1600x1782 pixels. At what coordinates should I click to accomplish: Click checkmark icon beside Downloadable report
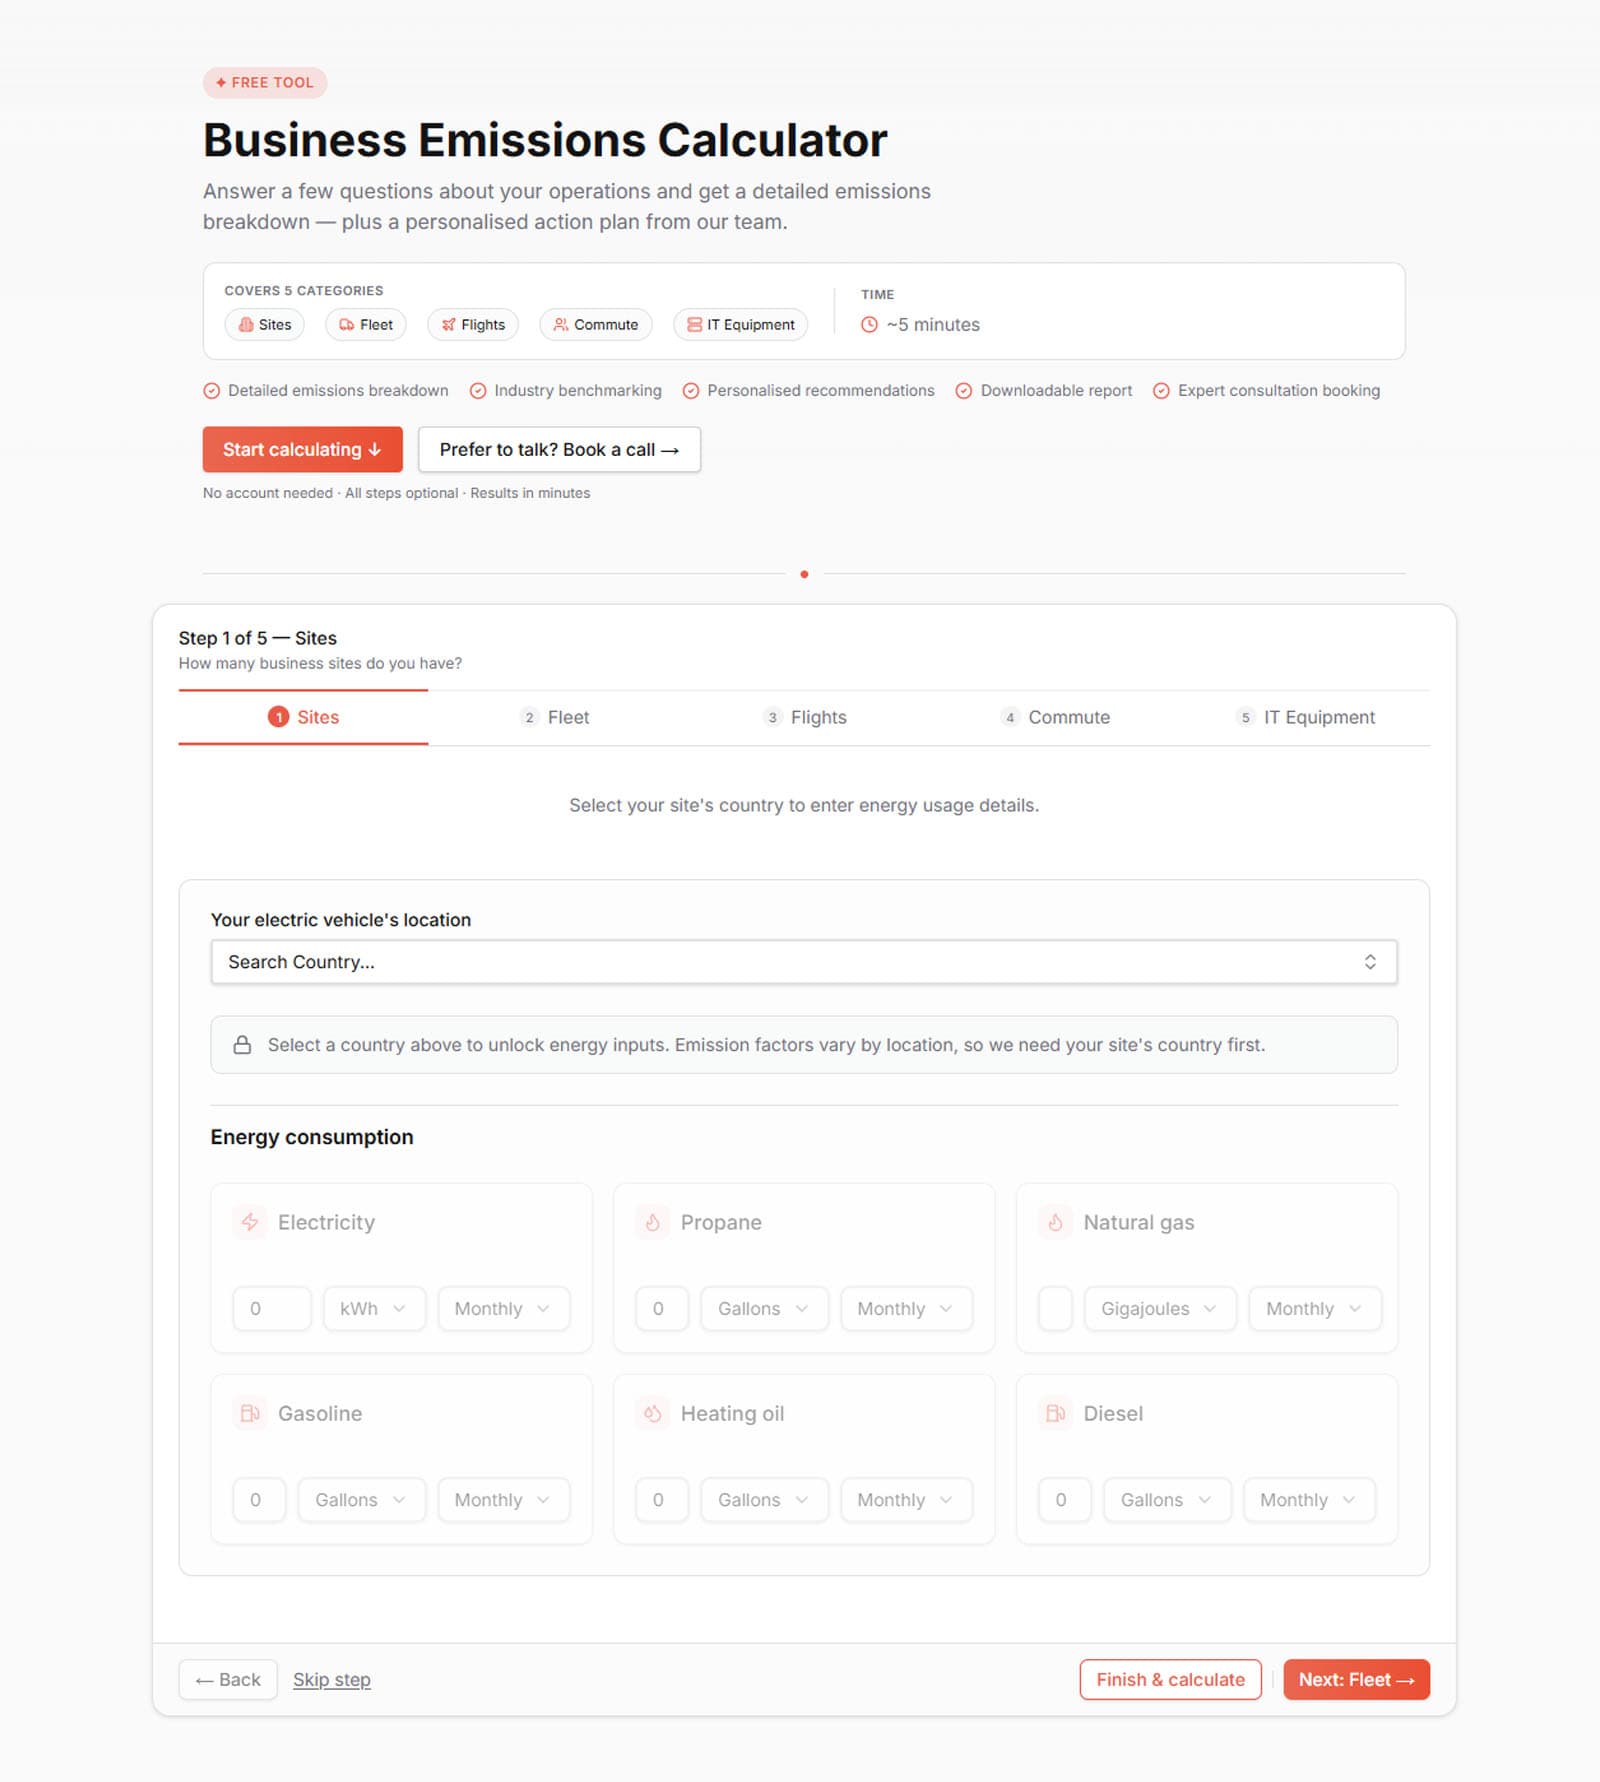[964, 391]
